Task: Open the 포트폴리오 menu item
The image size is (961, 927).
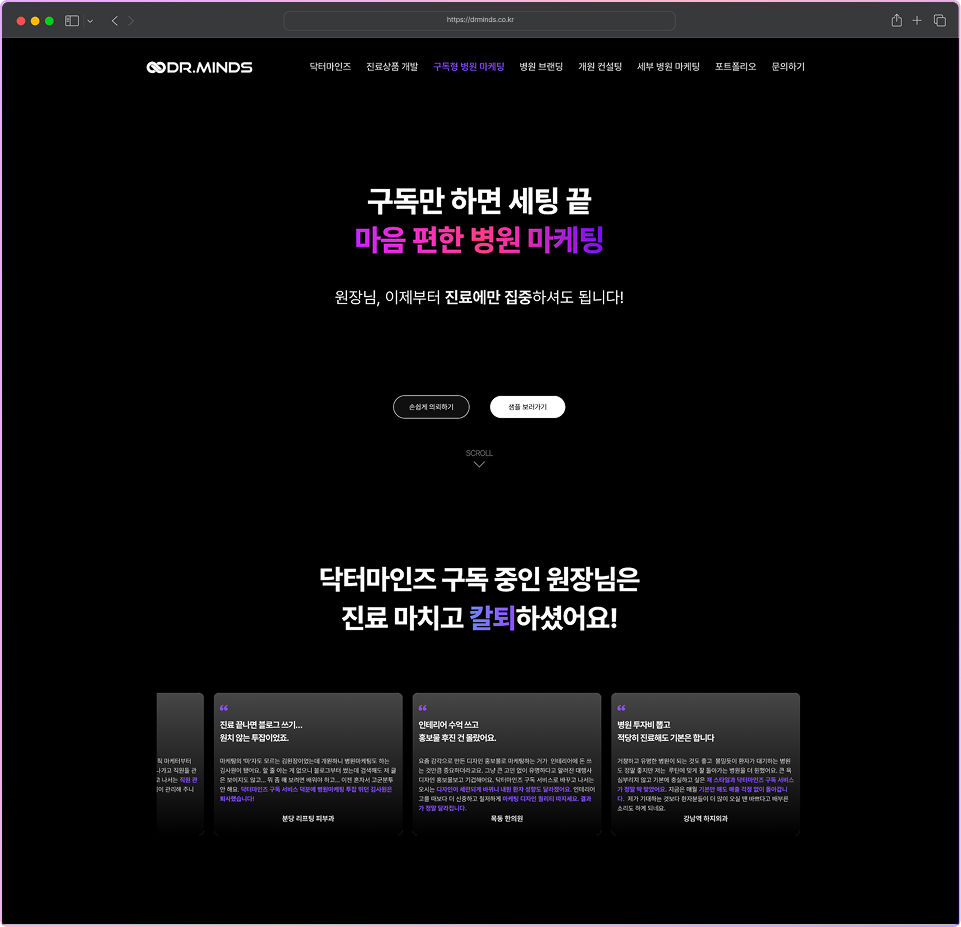Action: tap(735, 67)
